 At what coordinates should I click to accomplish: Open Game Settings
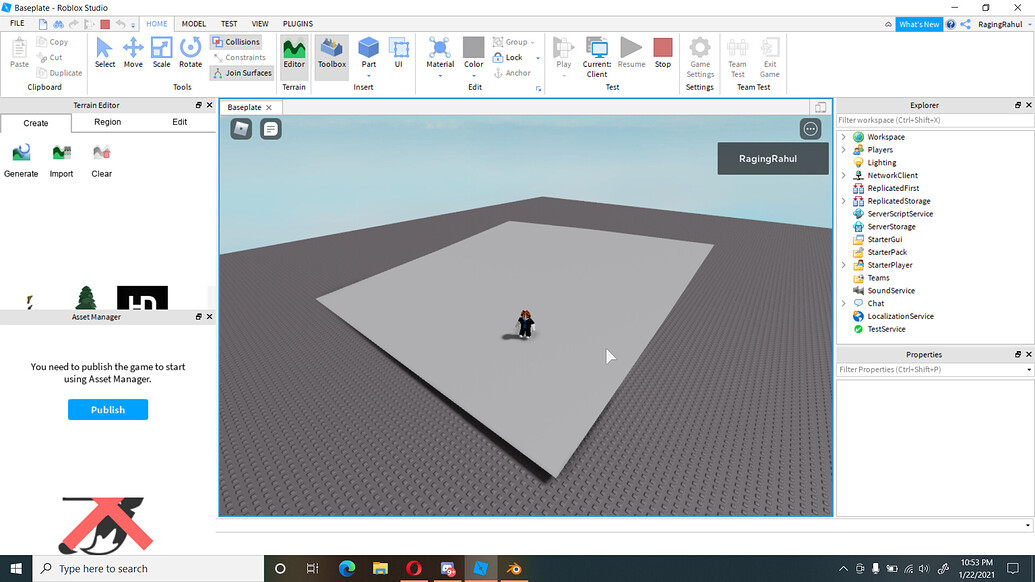pyautogui.click(x=699, y=58)
